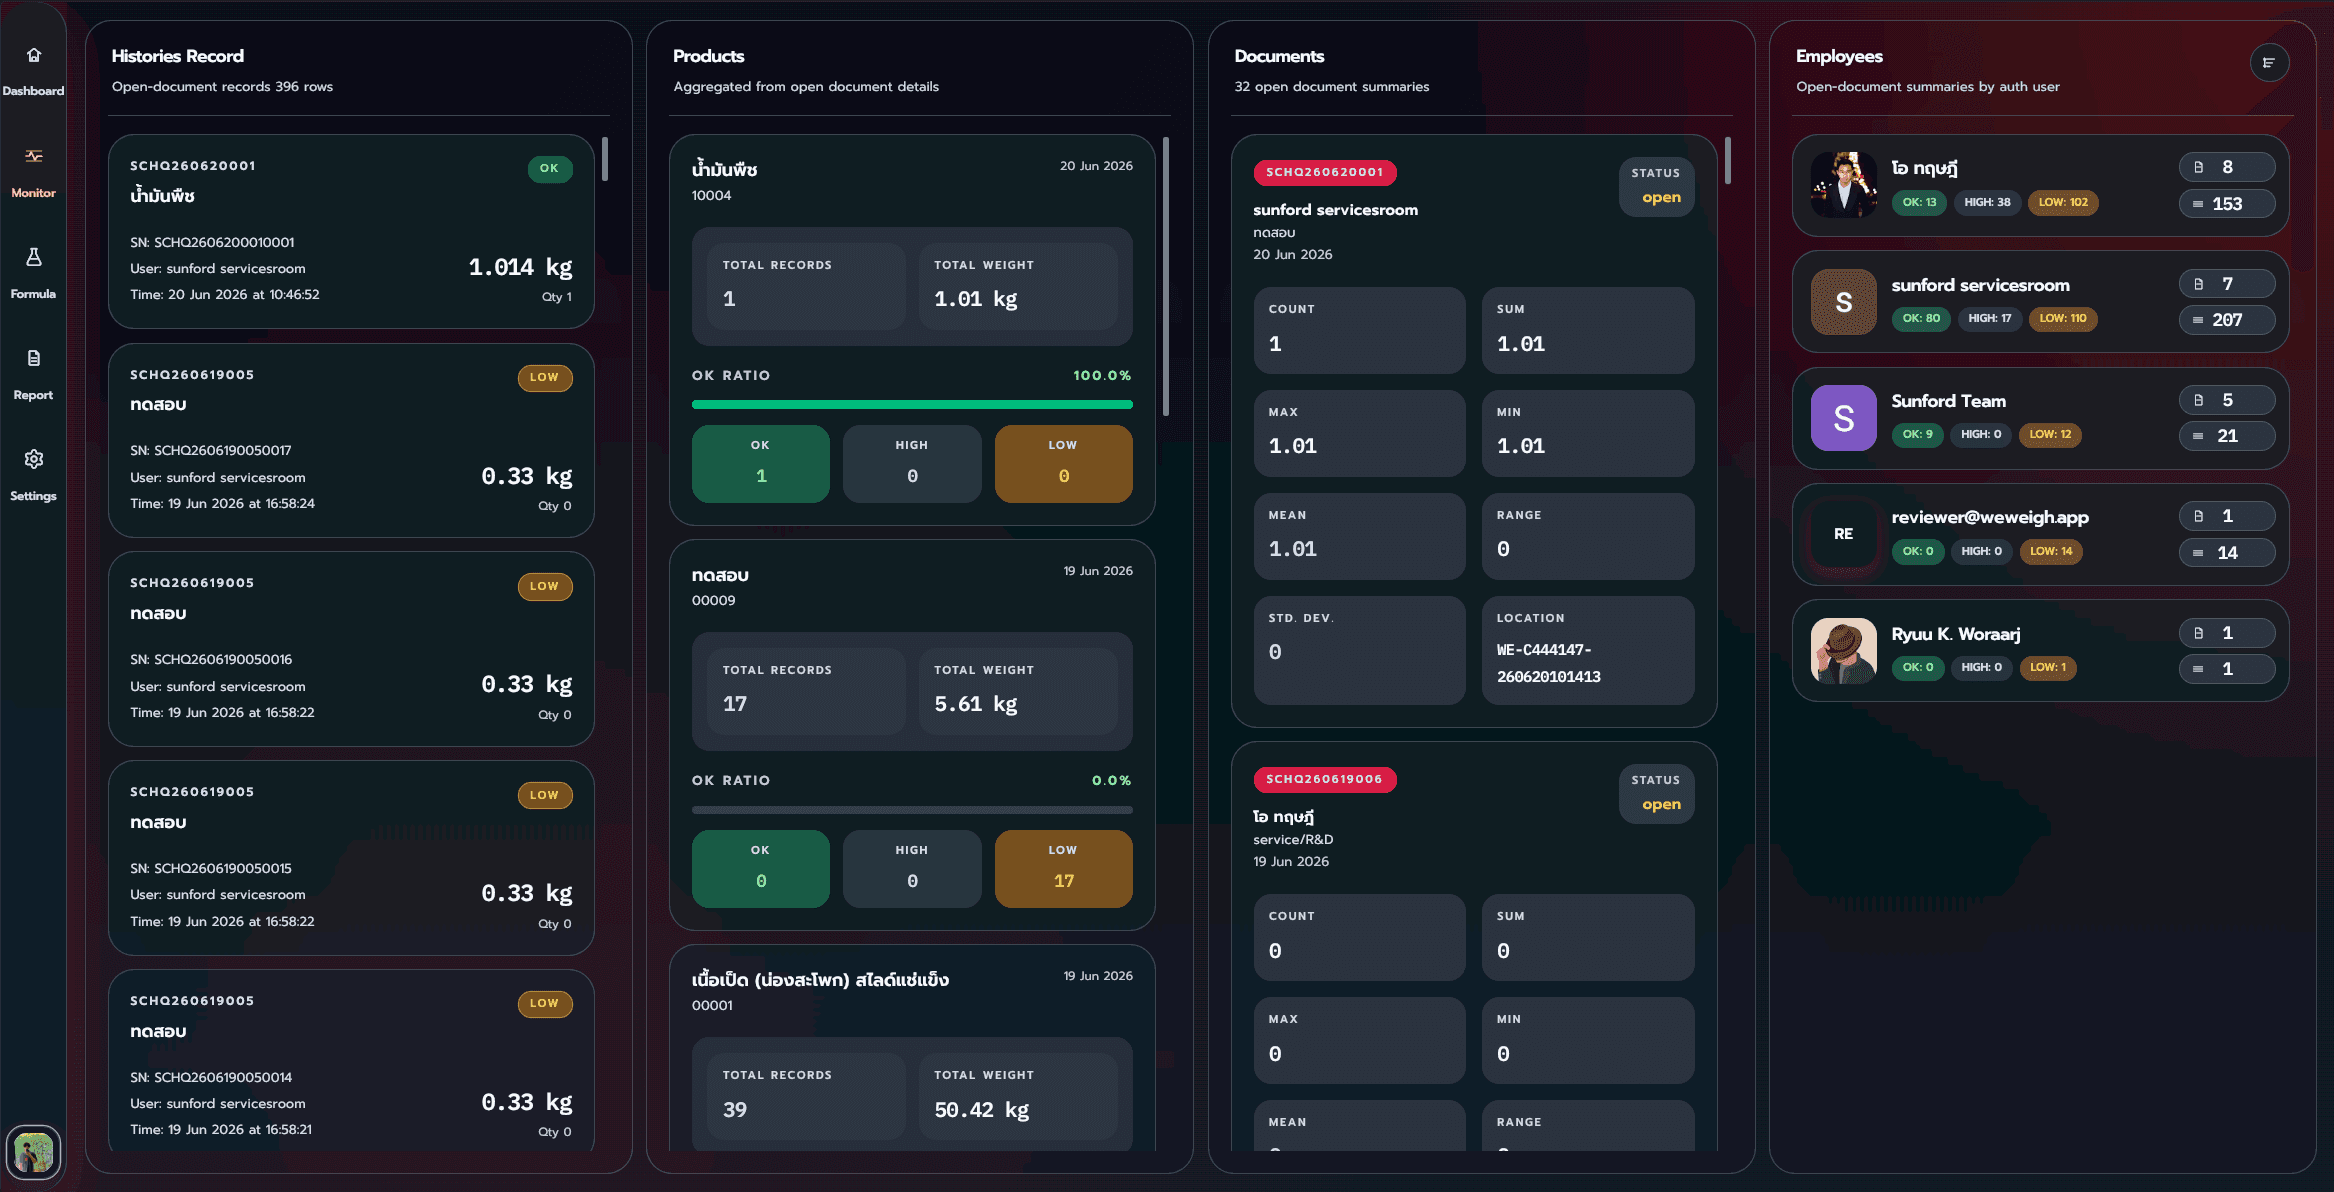Image resolution: width=2334 pixels, height=1192 pixels.
Task: Click OK 0 tile for ทดสอบ product
Action: (x=761, y=868)
